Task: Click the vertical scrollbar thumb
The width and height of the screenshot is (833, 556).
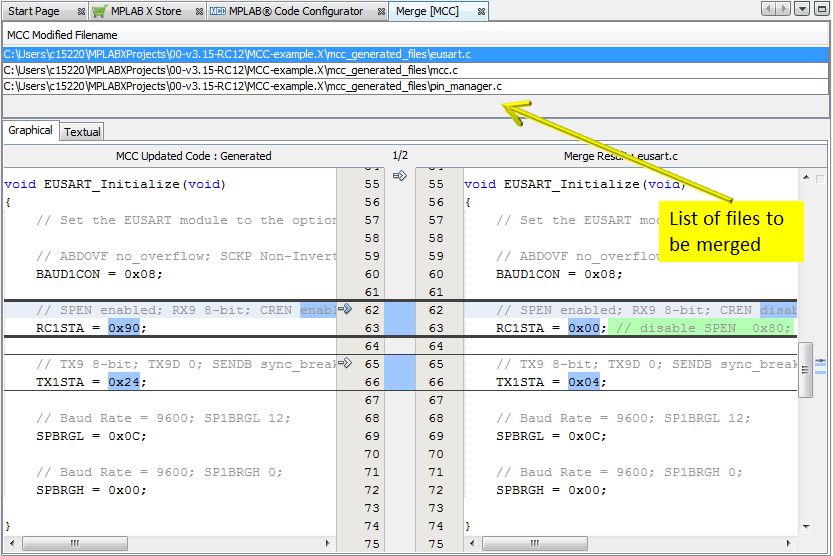Action: click(x=805, y=370)
